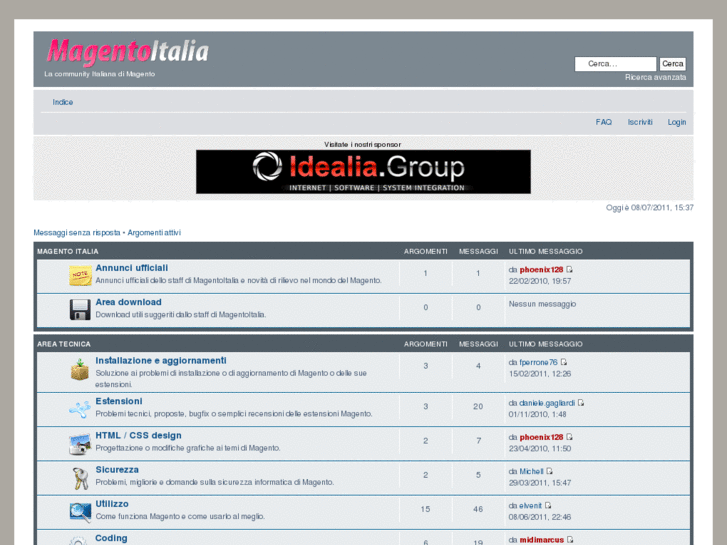The width and height of the screenshot is (727, 545).
Task: Click the Utilizzo magnifier forum icon
Action: (80, 512)
